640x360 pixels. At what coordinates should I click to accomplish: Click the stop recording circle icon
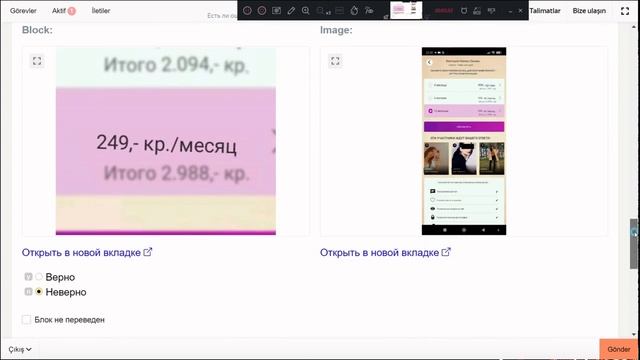[x=262, y=11]
